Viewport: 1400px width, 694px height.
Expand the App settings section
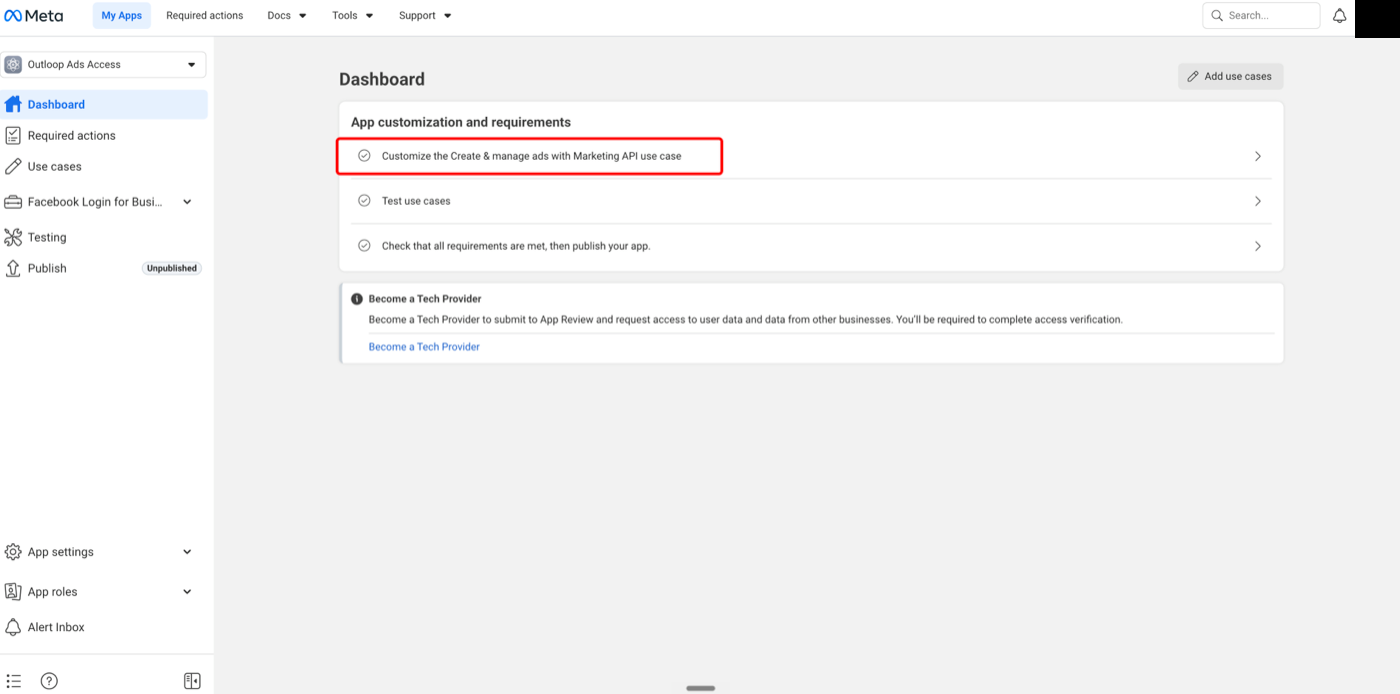(187, 552)
